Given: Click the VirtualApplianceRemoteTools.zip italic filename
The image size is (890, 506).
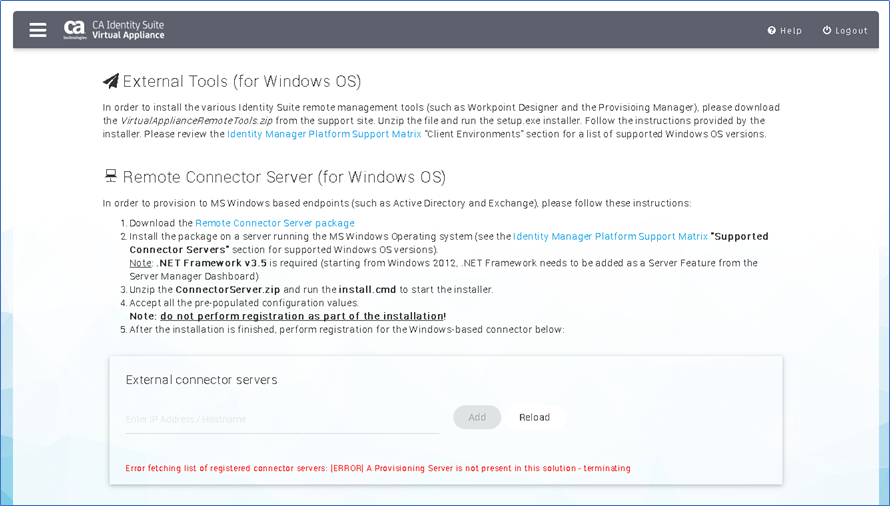Looking at the screenshot, I should (x=196, y=120).
